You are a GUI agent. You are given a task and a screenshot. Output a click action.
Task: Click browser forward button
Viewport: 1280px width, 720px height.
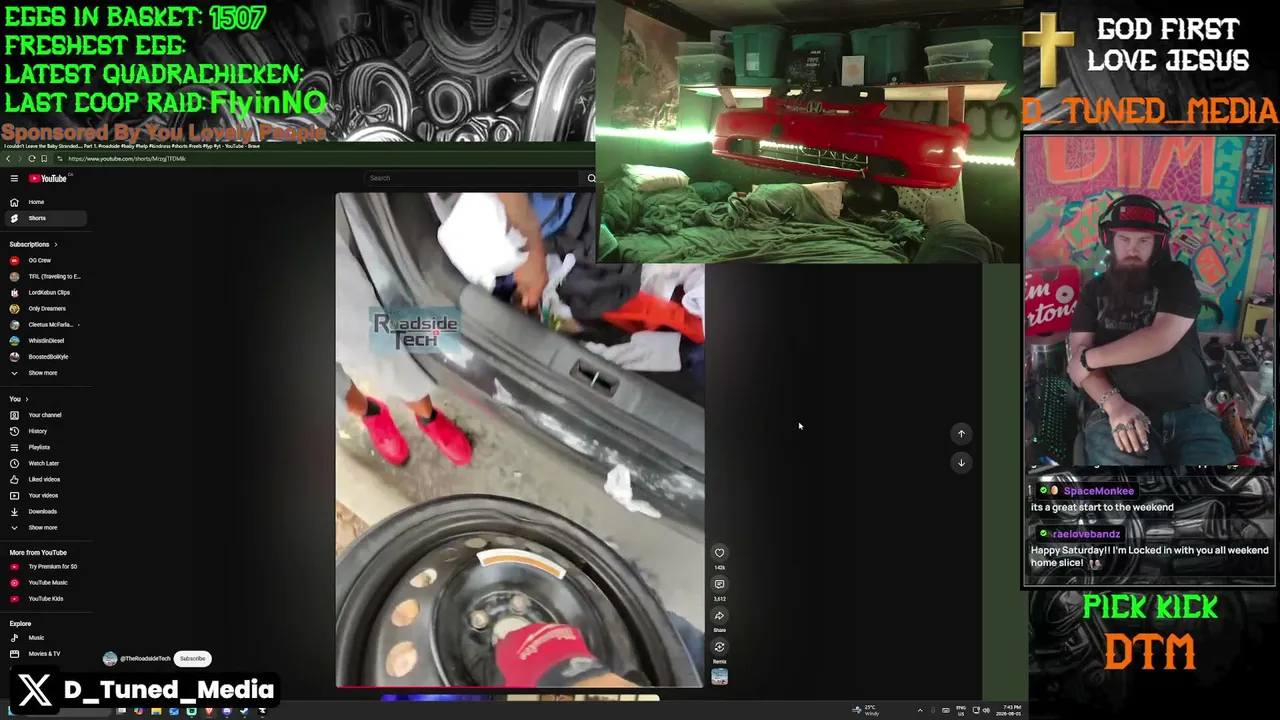(x=19, y=159)
